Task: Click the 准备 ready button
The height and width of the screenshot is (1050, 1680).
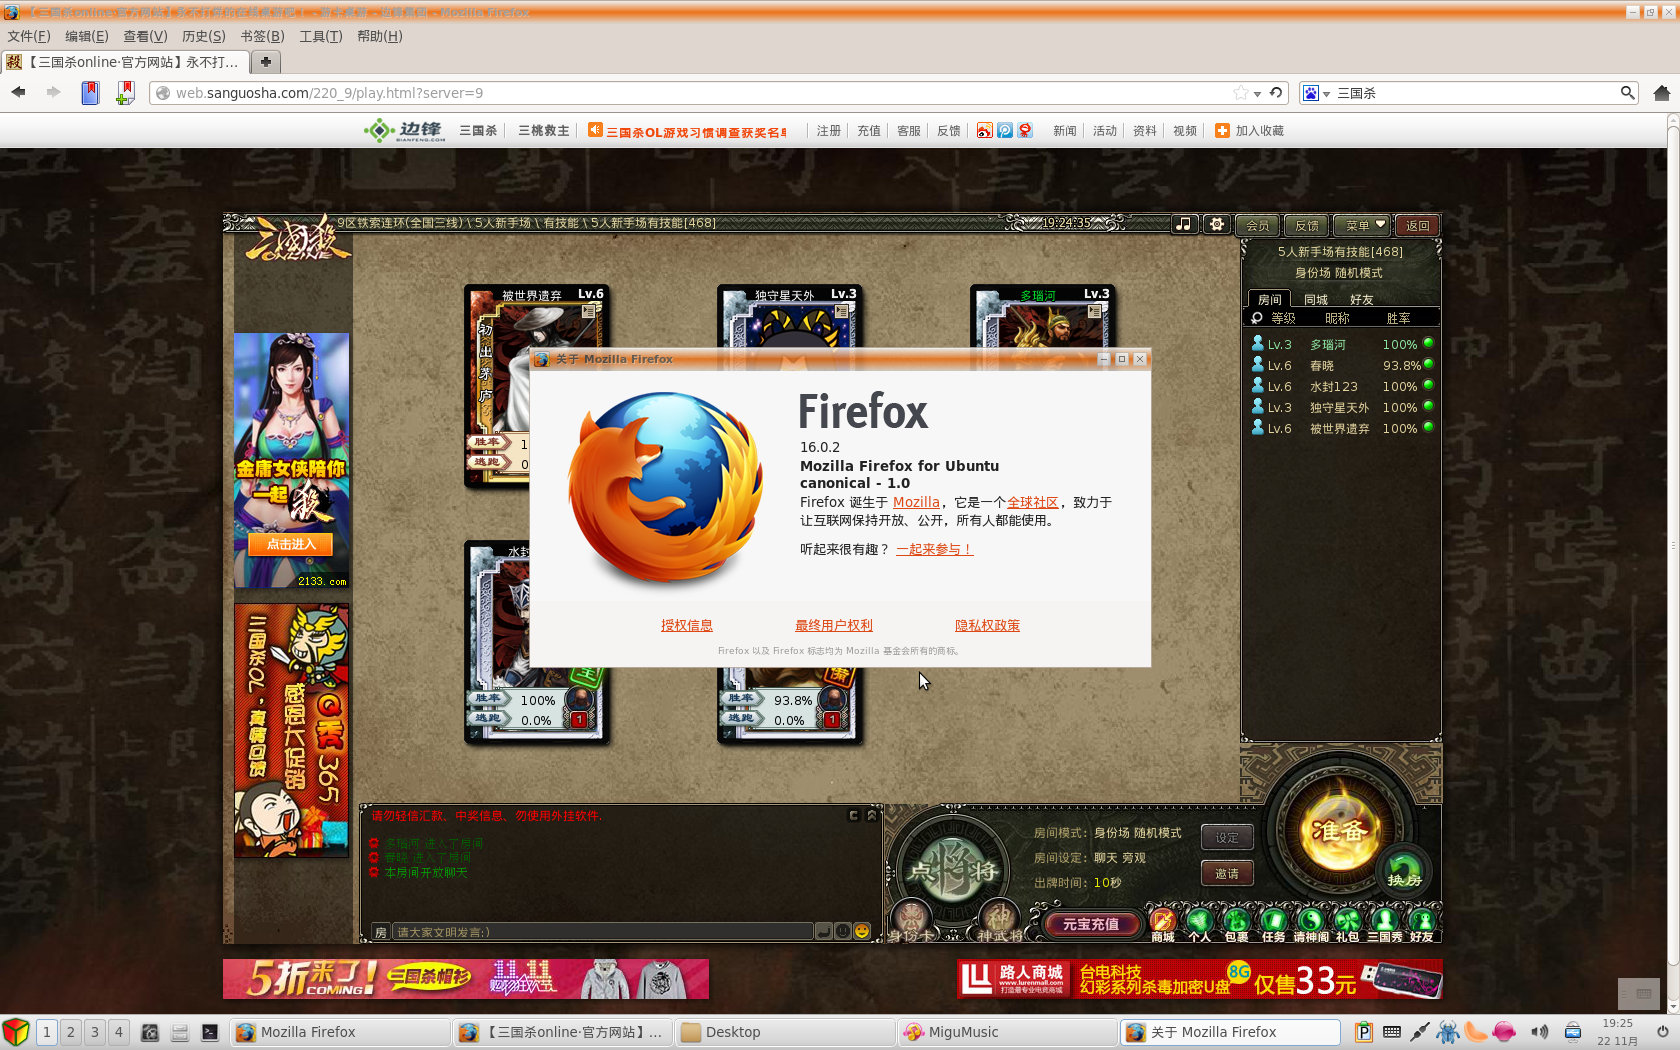Action: tap(1340, 832)
